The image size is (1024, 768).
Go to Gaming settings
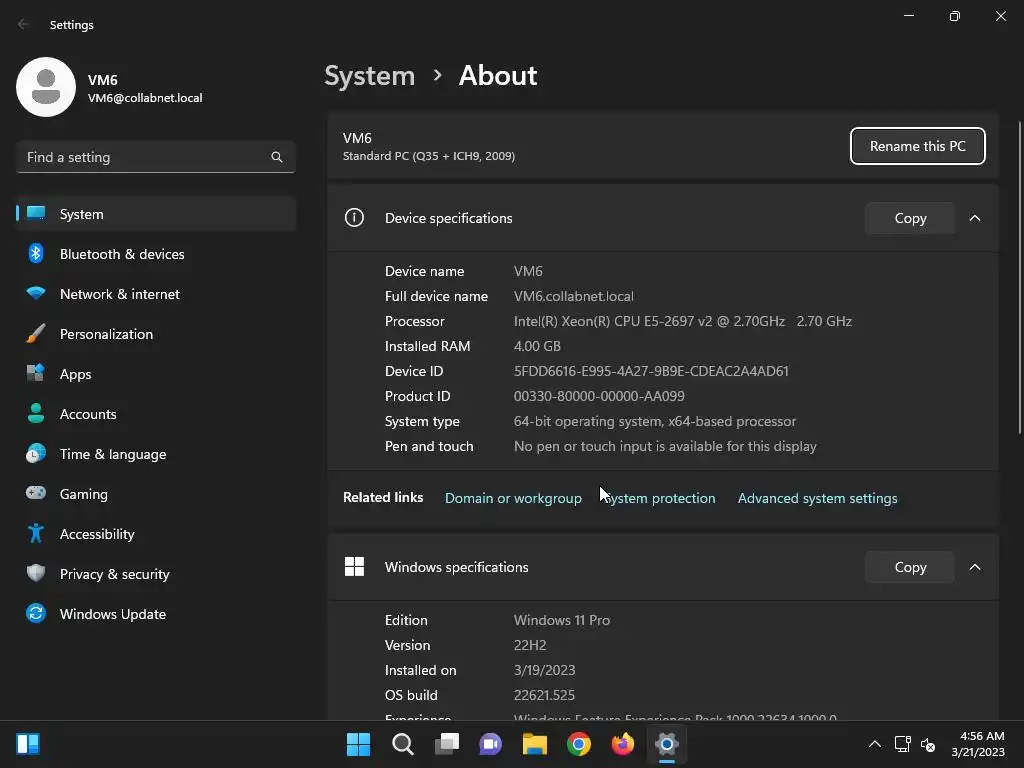pyautogui.click(x=156, y=494)
